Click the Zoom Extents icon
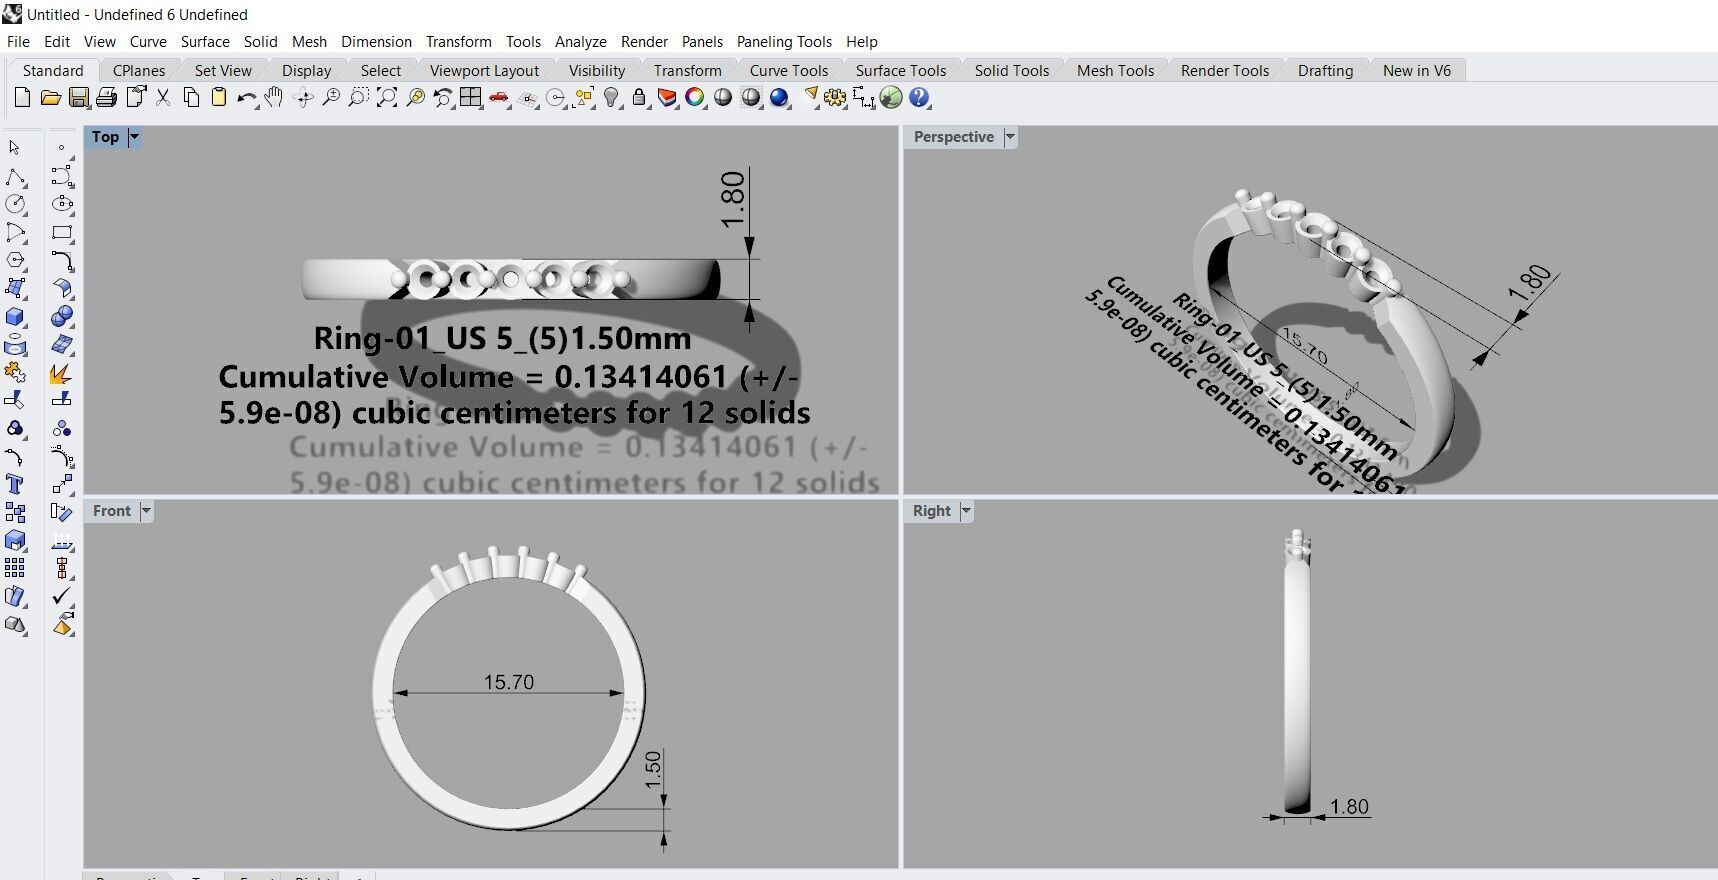1718x880 pixels. pos(386,97)
